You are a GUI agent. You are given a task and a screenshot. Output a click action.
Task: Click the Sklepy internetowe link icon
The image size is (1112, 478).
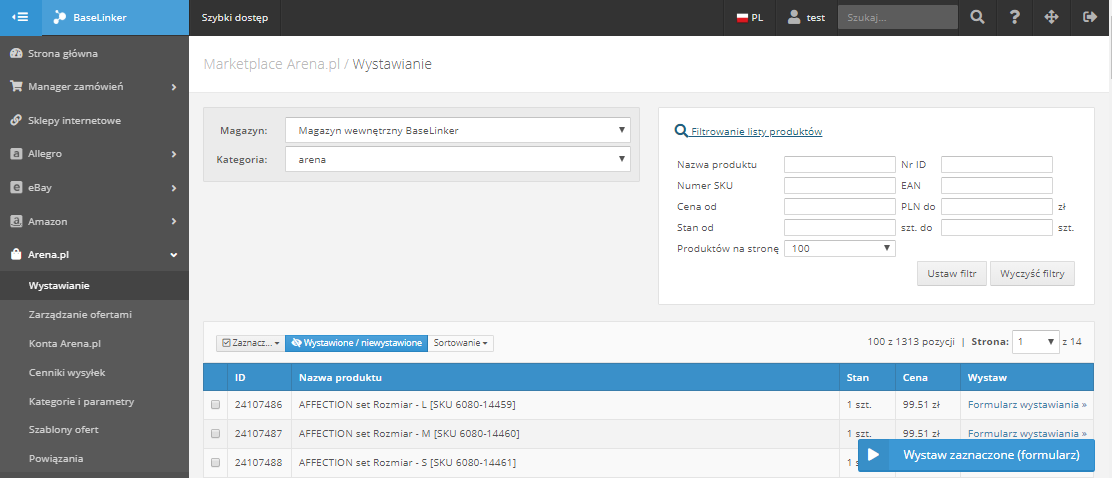[x=16, y=121]
